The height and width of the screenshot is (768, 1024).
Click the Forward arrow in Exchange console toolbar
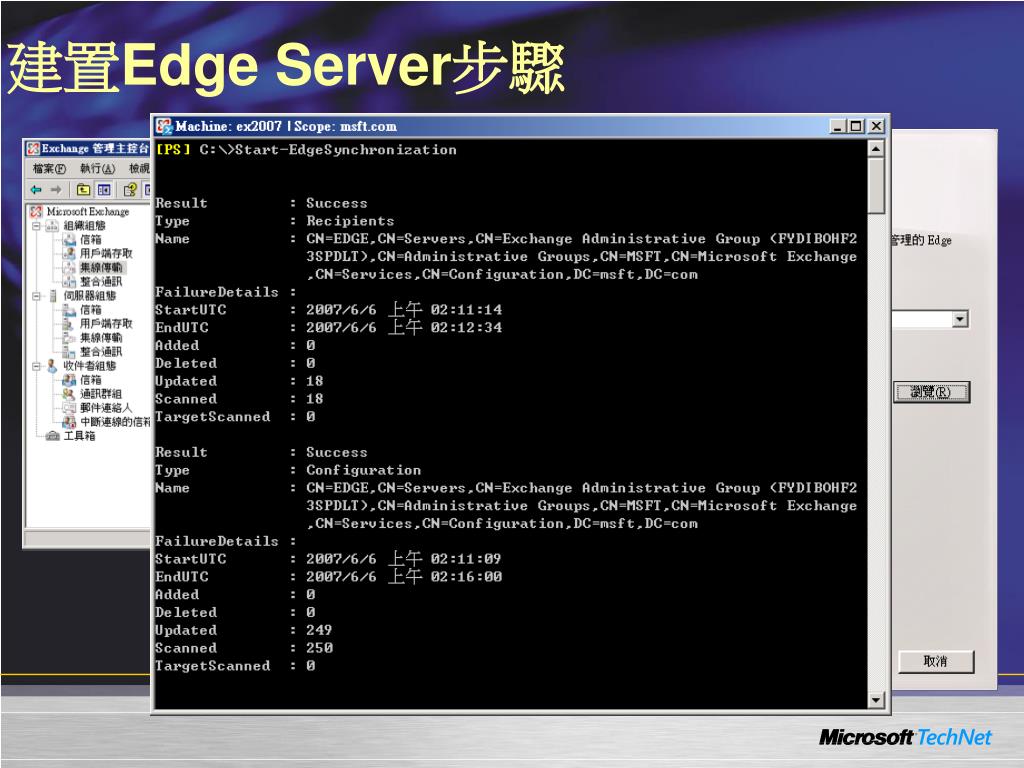[56, 190]
